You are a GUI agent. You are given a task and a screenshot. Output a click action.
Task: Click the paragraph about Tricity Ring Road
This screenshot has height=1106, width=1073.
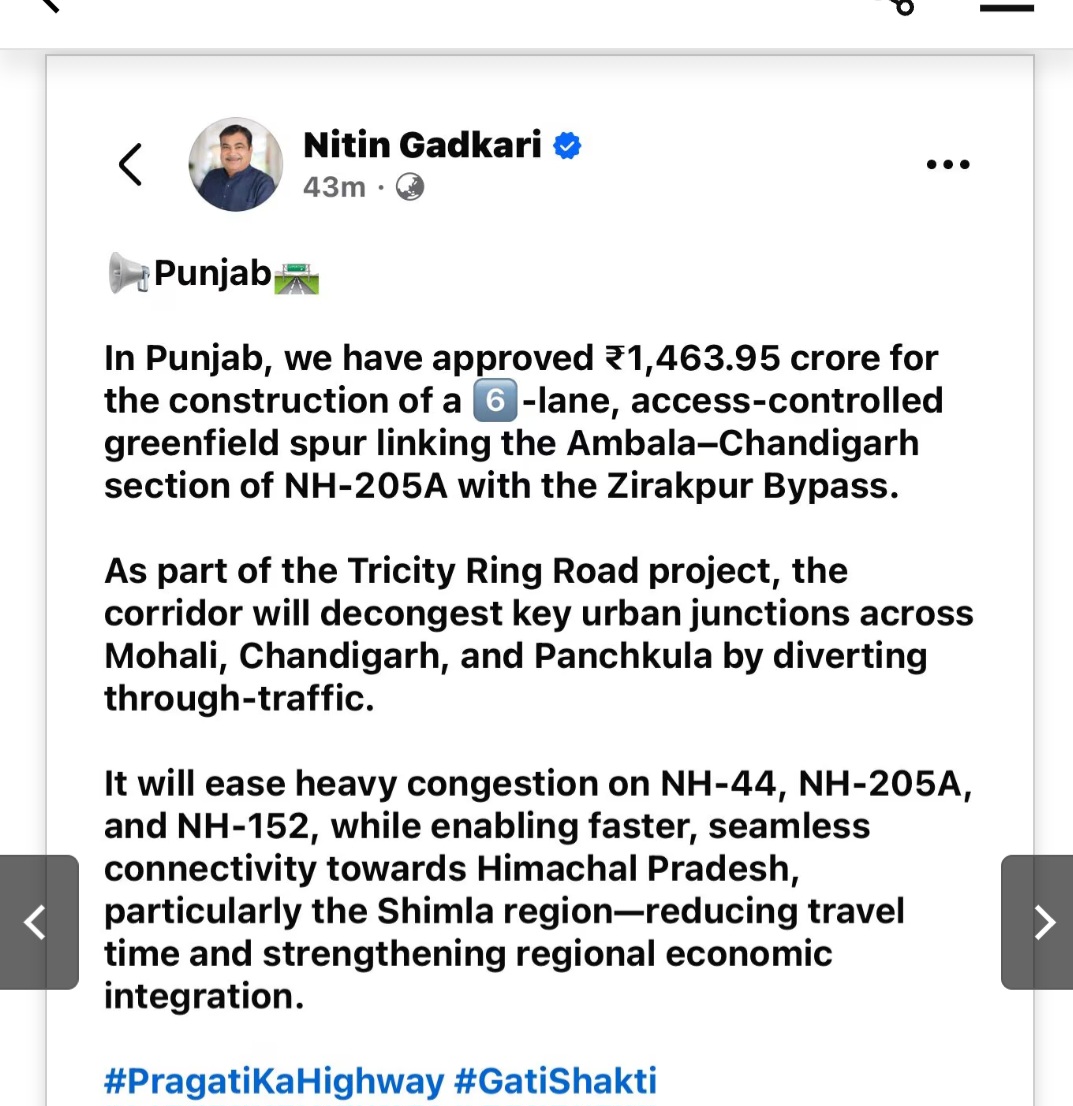538,634
